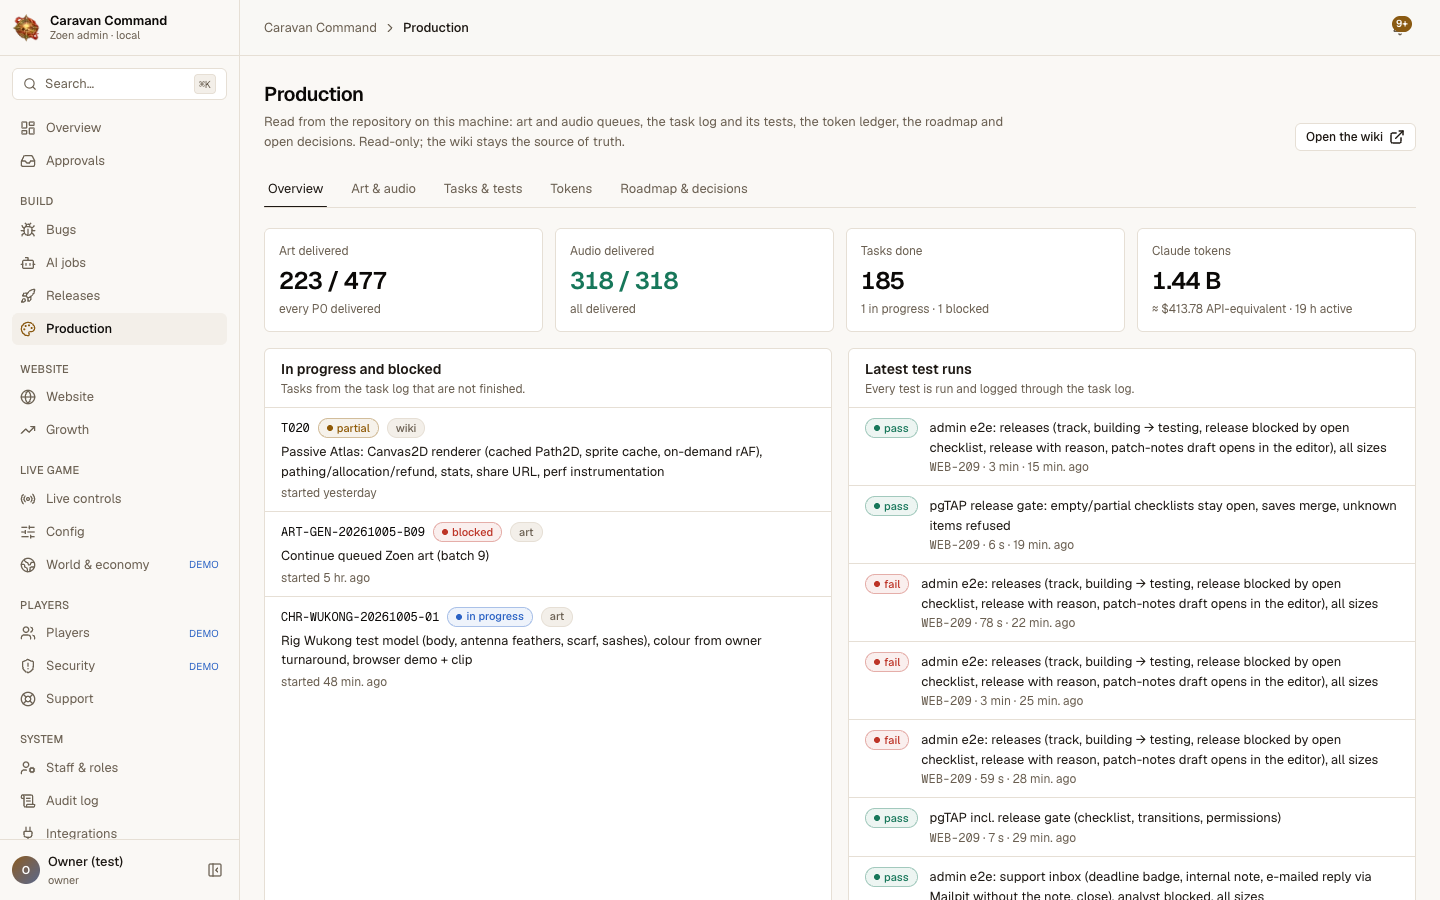The image size is (1440, 900).
Task: Open the Live controls broadcast icon
Action: [x=28, y=499]
